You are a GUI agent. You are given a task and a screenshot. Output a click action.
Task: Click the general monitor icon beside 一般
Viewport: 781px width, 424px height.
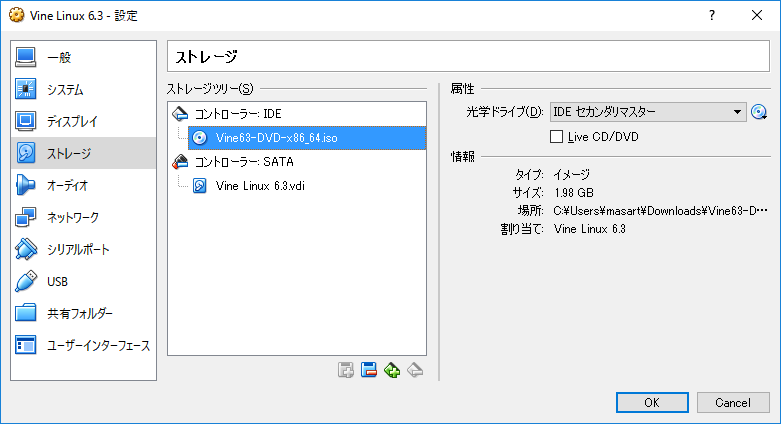coord(25,57)
